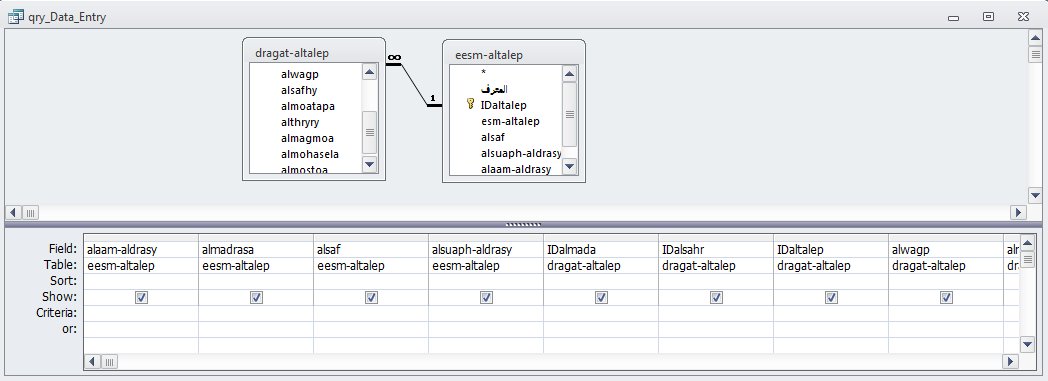Image resolution: width=1048 pixels, height=381 pixels.
Task: Toggle Show checkbox for alsuaph-aldrasy column
Action: 486,297
